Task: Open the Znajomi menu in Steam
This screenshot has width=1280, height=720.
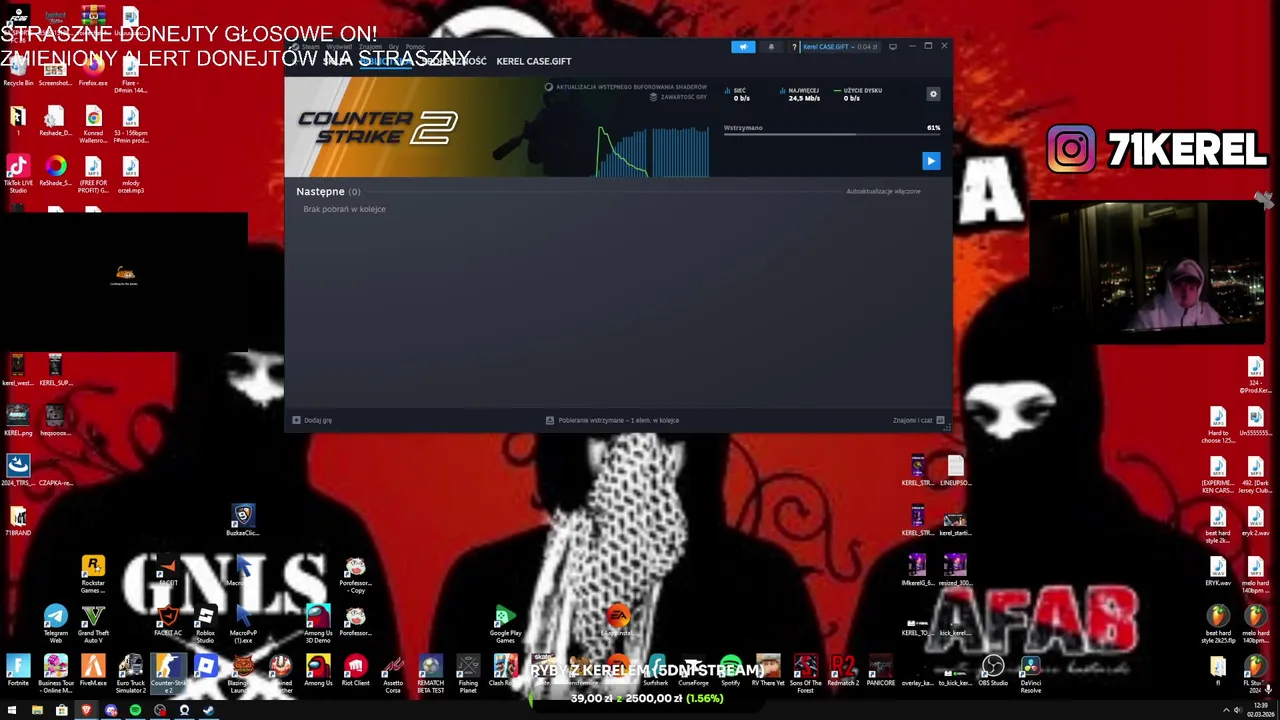Action: 370,47
